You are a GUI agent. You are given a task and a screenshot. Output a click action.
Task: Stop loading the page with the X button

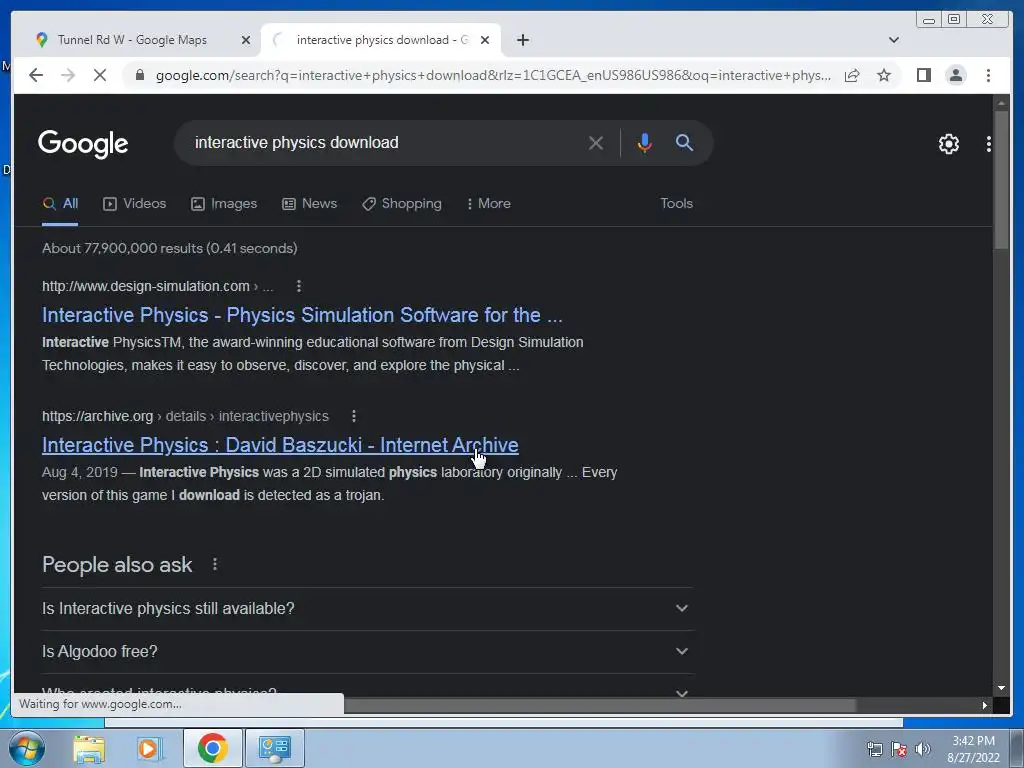pos(99,75)
